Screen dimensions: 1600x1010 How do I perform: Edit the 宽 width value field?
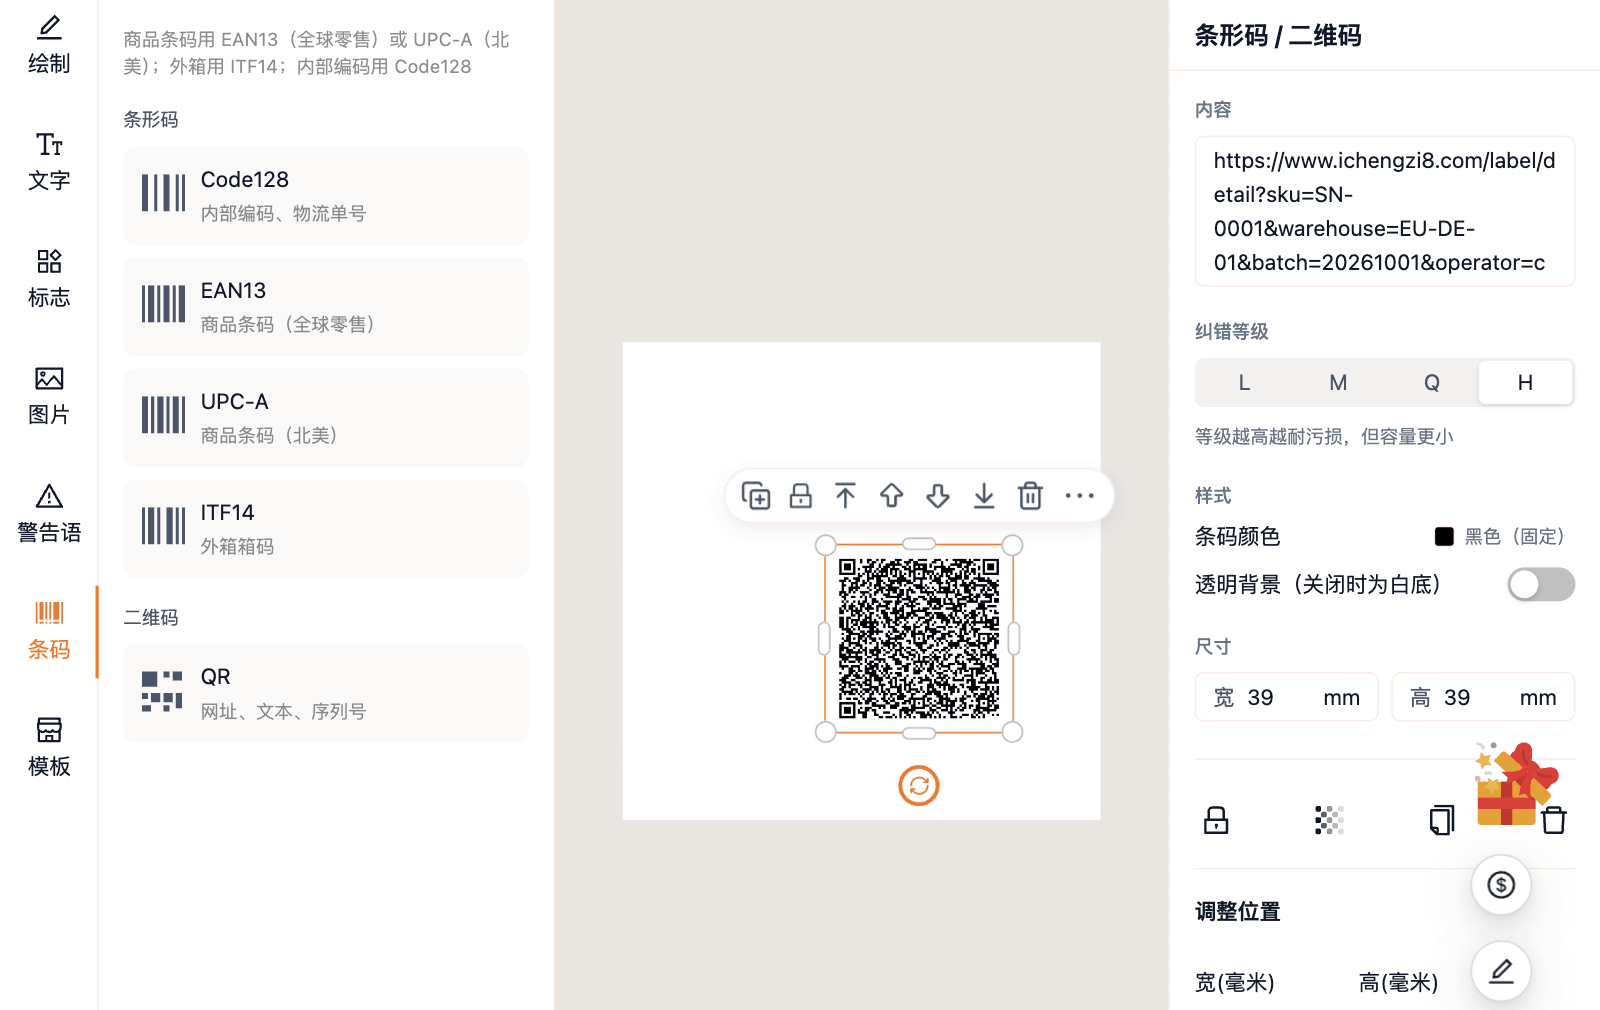(x=1286, y=697)
